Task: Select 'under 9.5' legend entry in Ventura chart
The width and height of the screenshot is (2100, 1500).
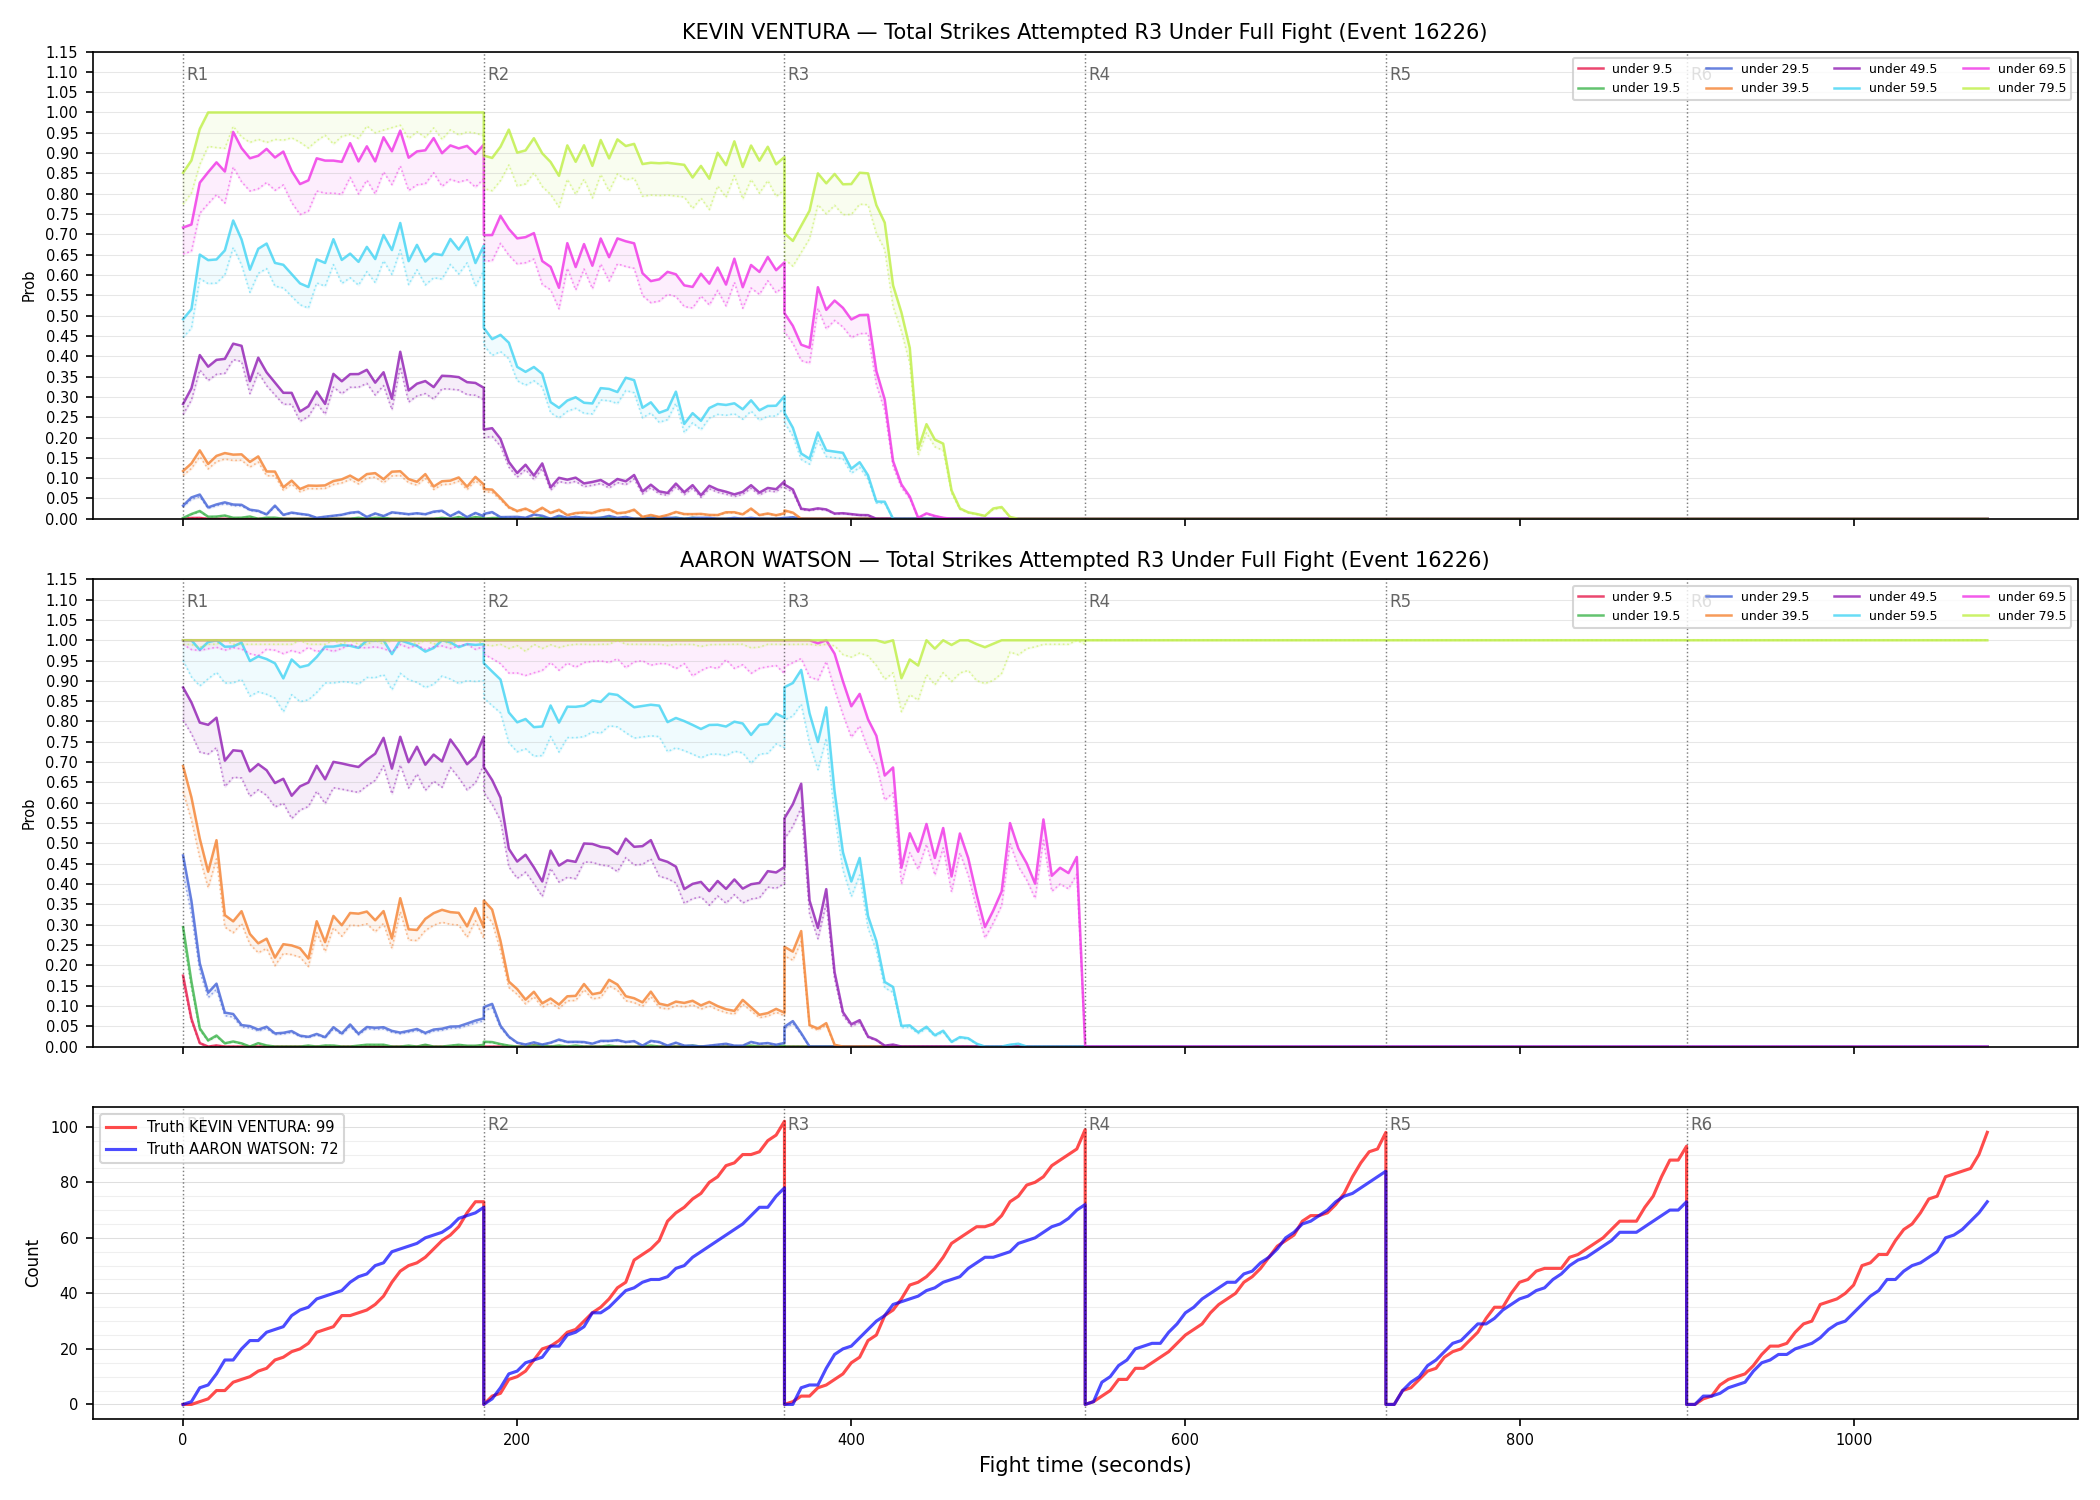Action: click(x=1625, y=69)
